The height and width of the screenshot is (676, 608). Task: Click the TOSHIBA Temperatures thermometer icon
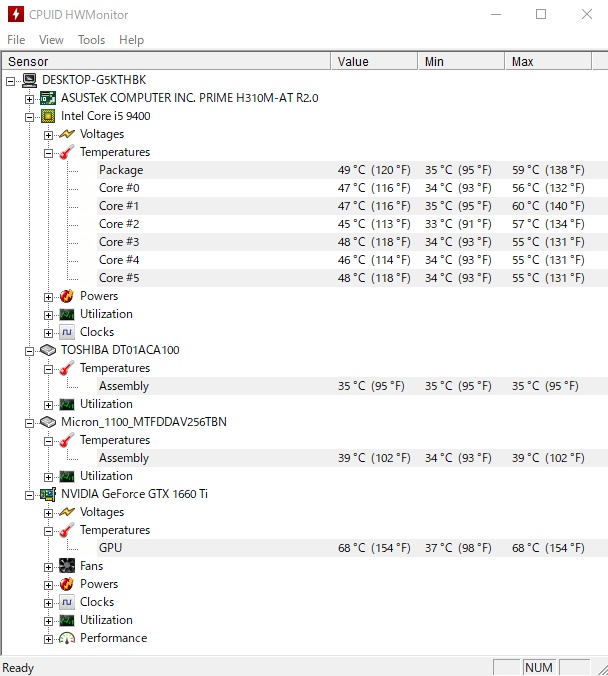[x=66, y=368]
